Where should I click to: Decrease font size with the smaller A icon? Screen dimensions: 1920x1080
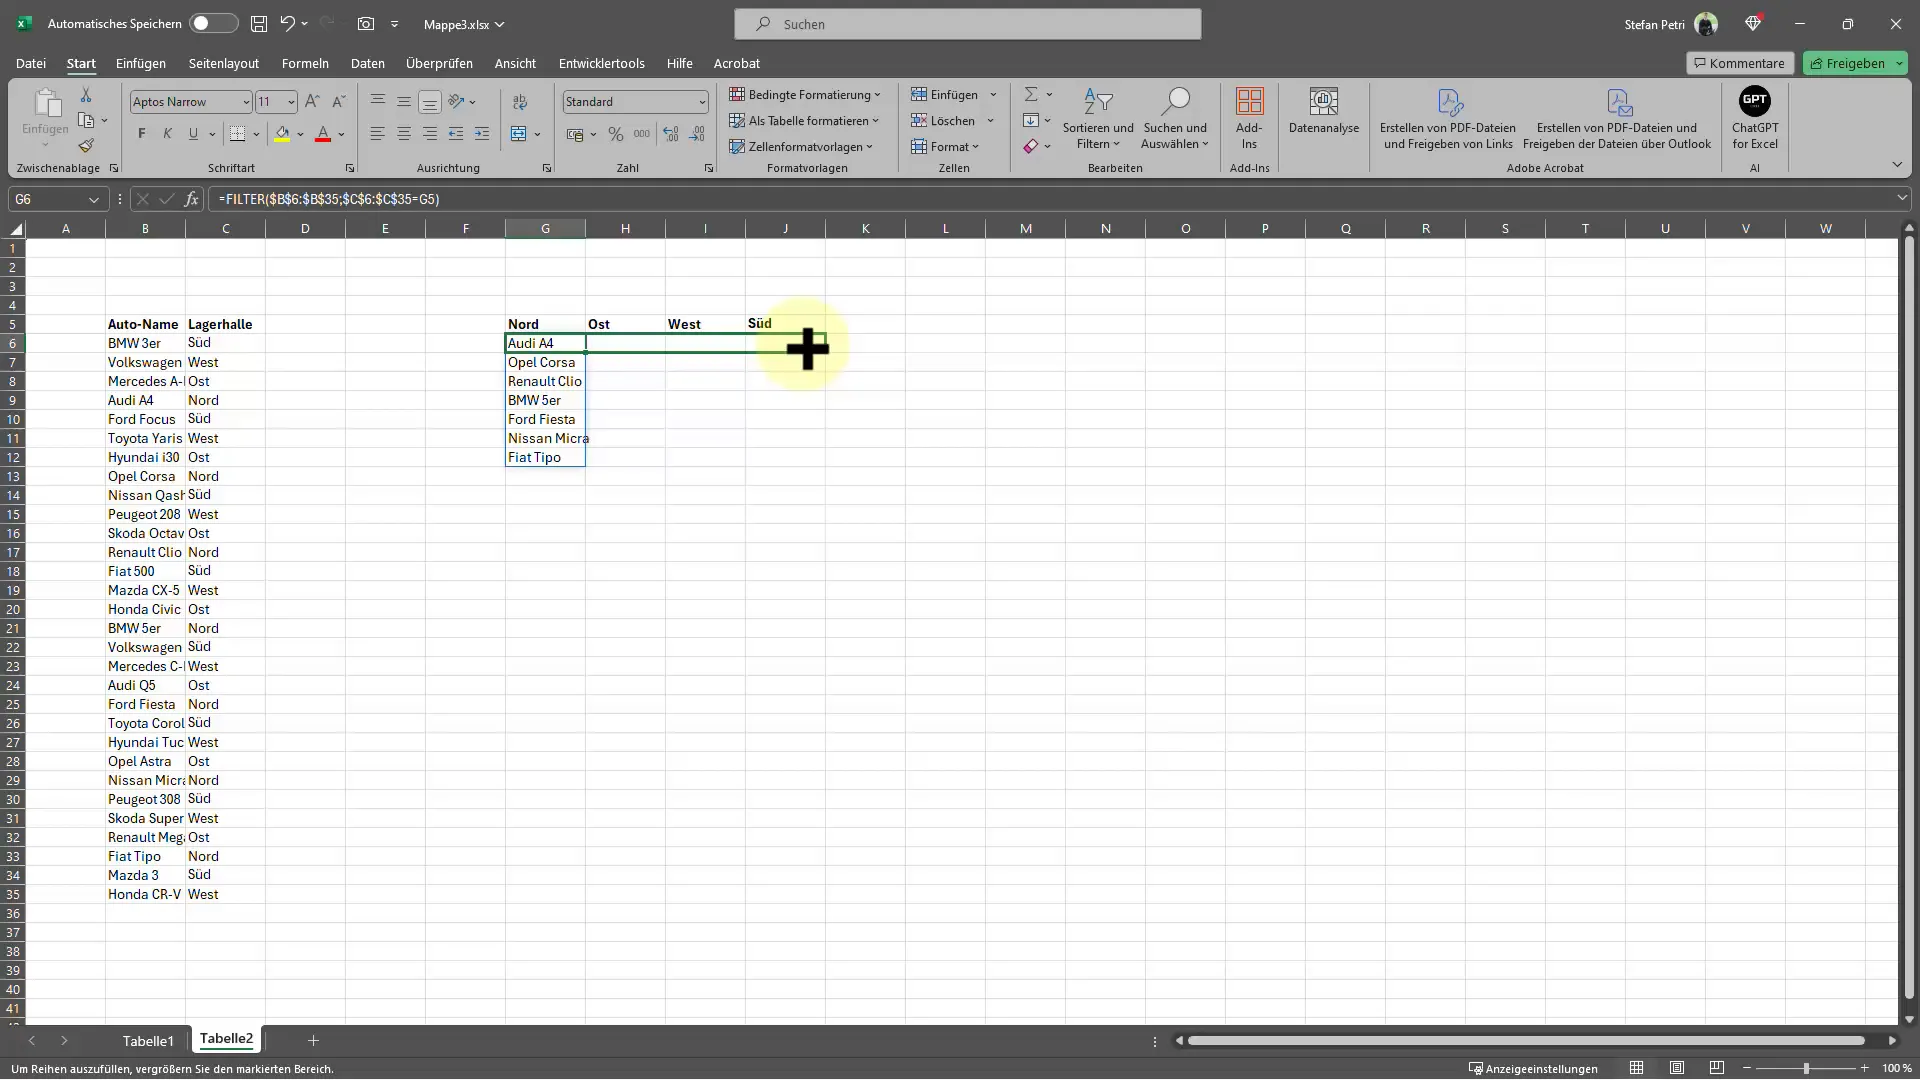pos(338,102)
